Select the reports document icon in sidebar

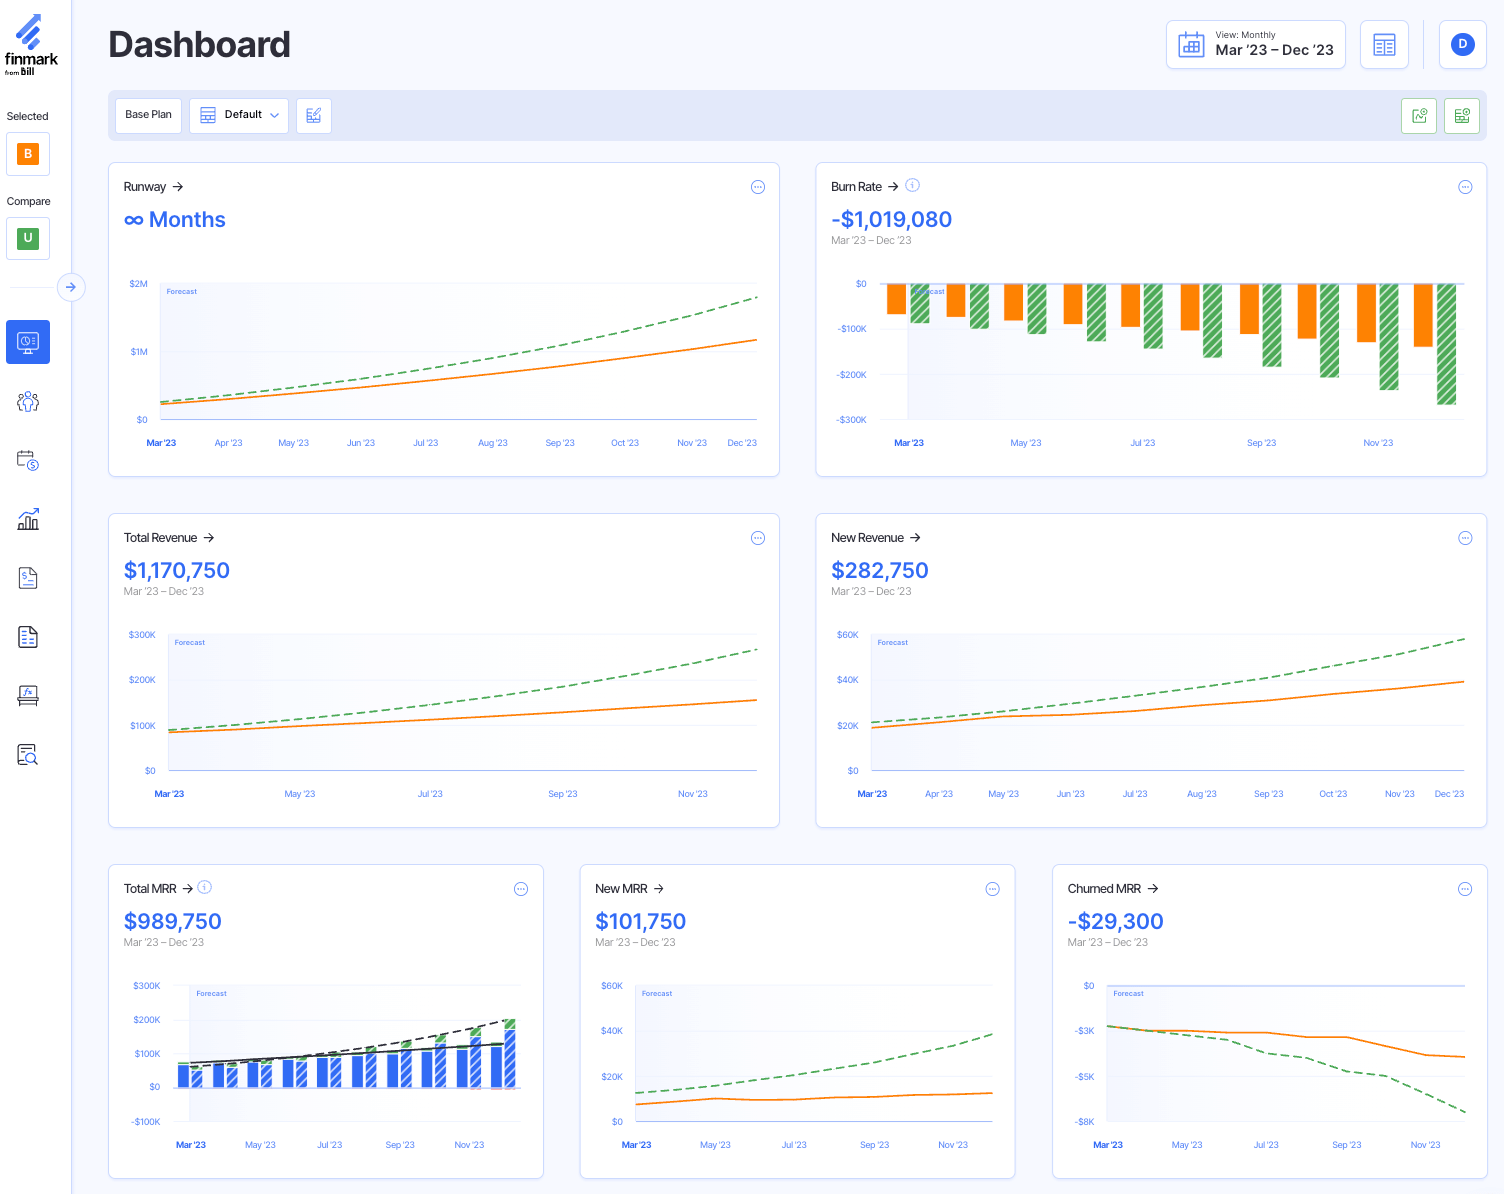[x=27, y=636]
